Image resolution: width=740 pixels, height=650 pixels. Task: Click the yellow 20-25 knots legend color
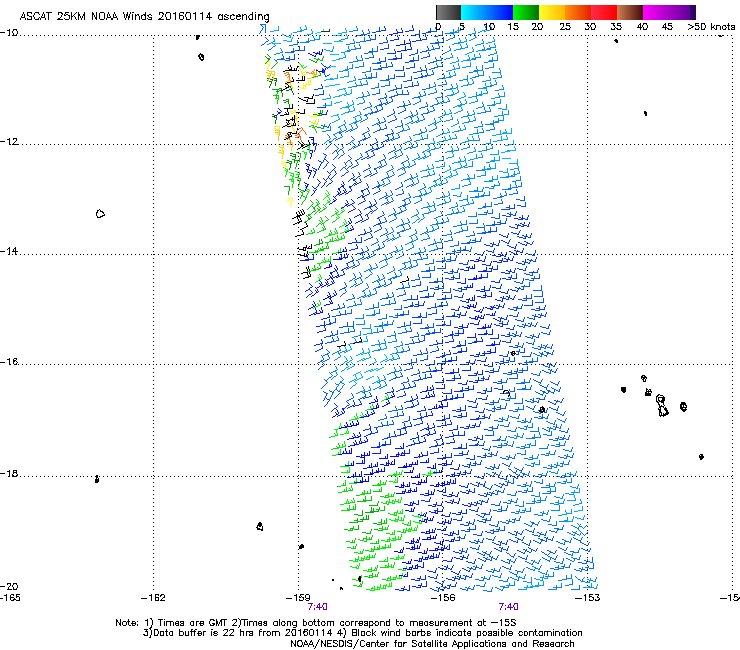coord(552,12)
